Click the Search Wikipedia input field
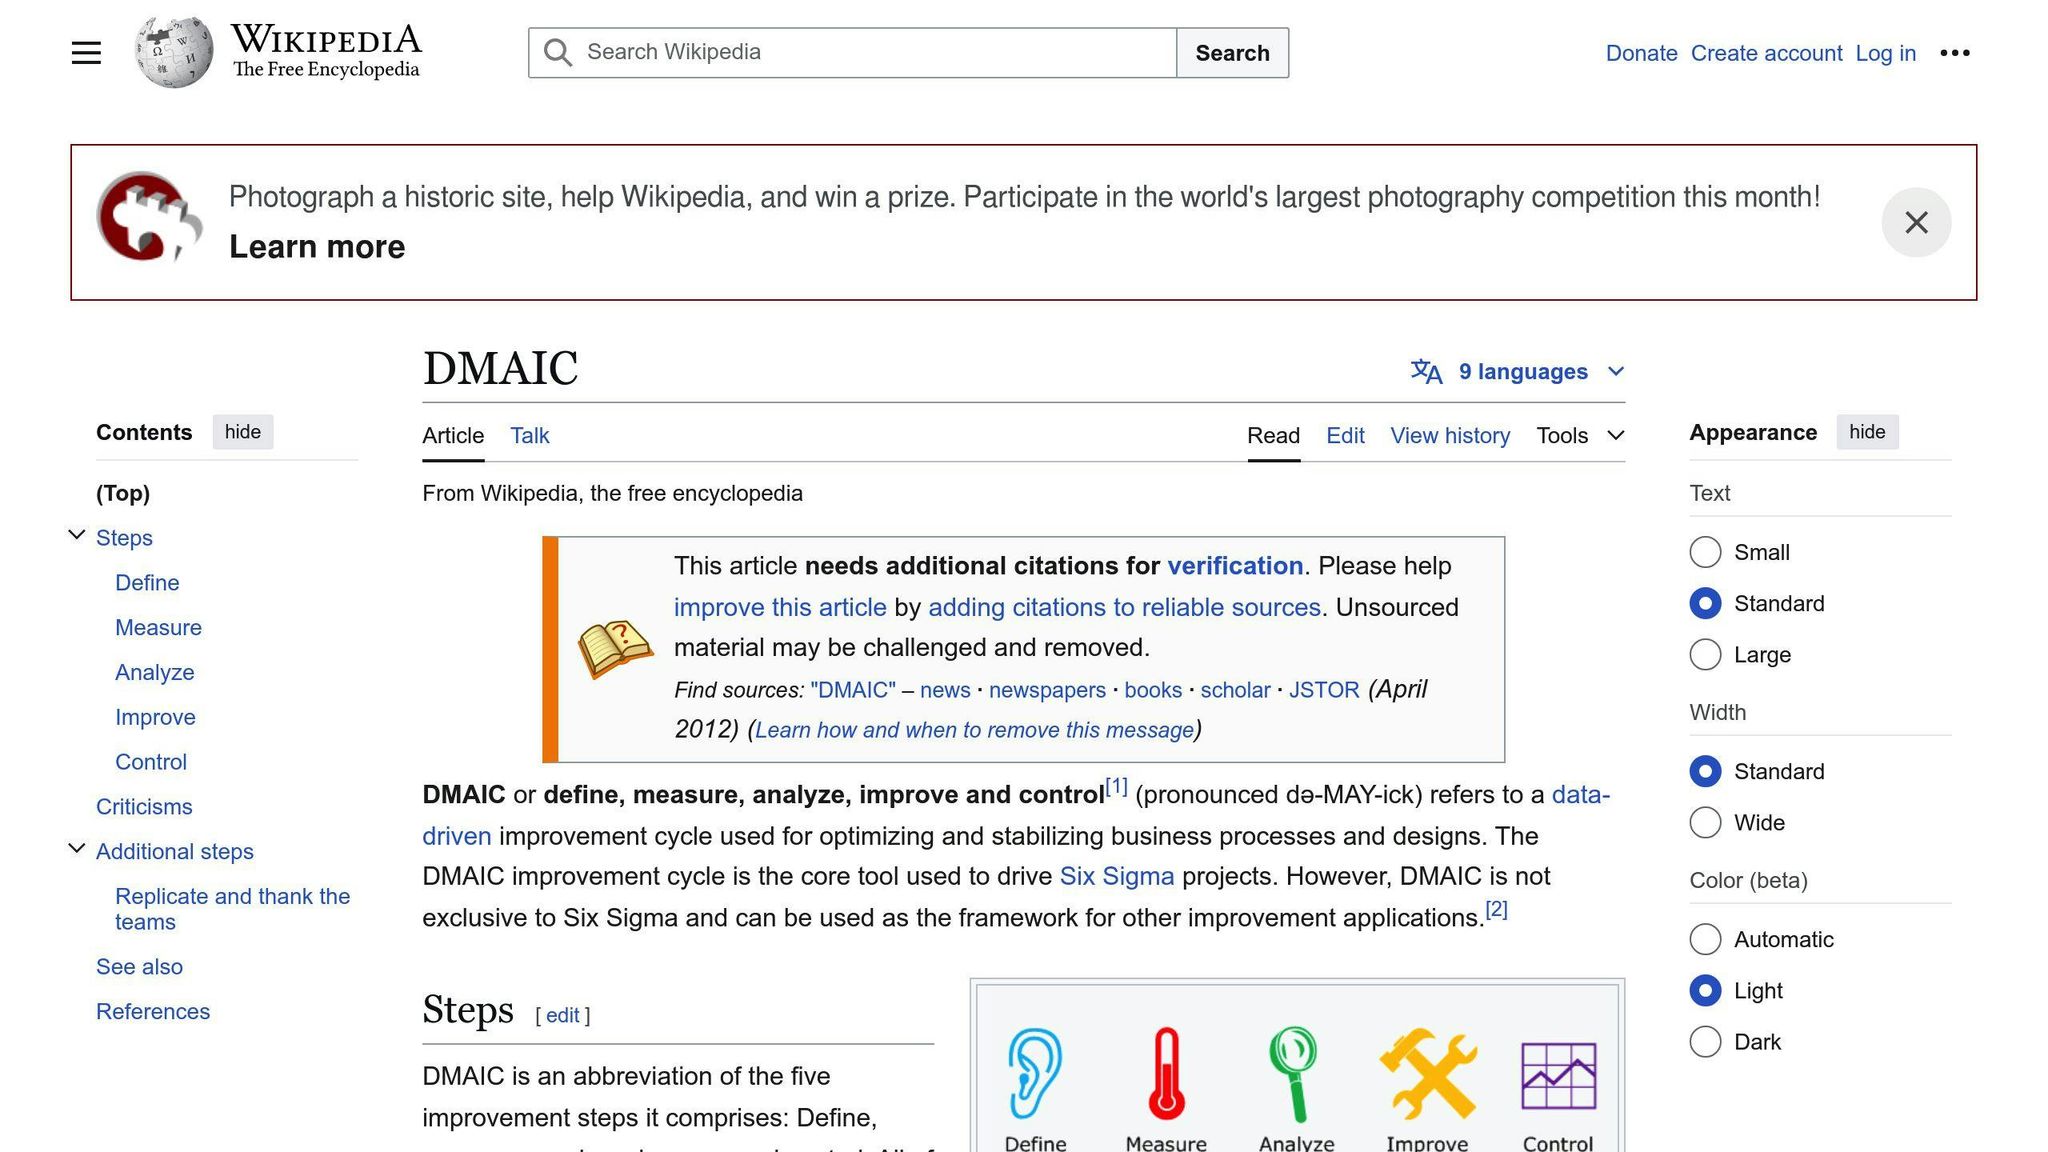Viewport: 2048px width, 1152px height. click(852, 53)
